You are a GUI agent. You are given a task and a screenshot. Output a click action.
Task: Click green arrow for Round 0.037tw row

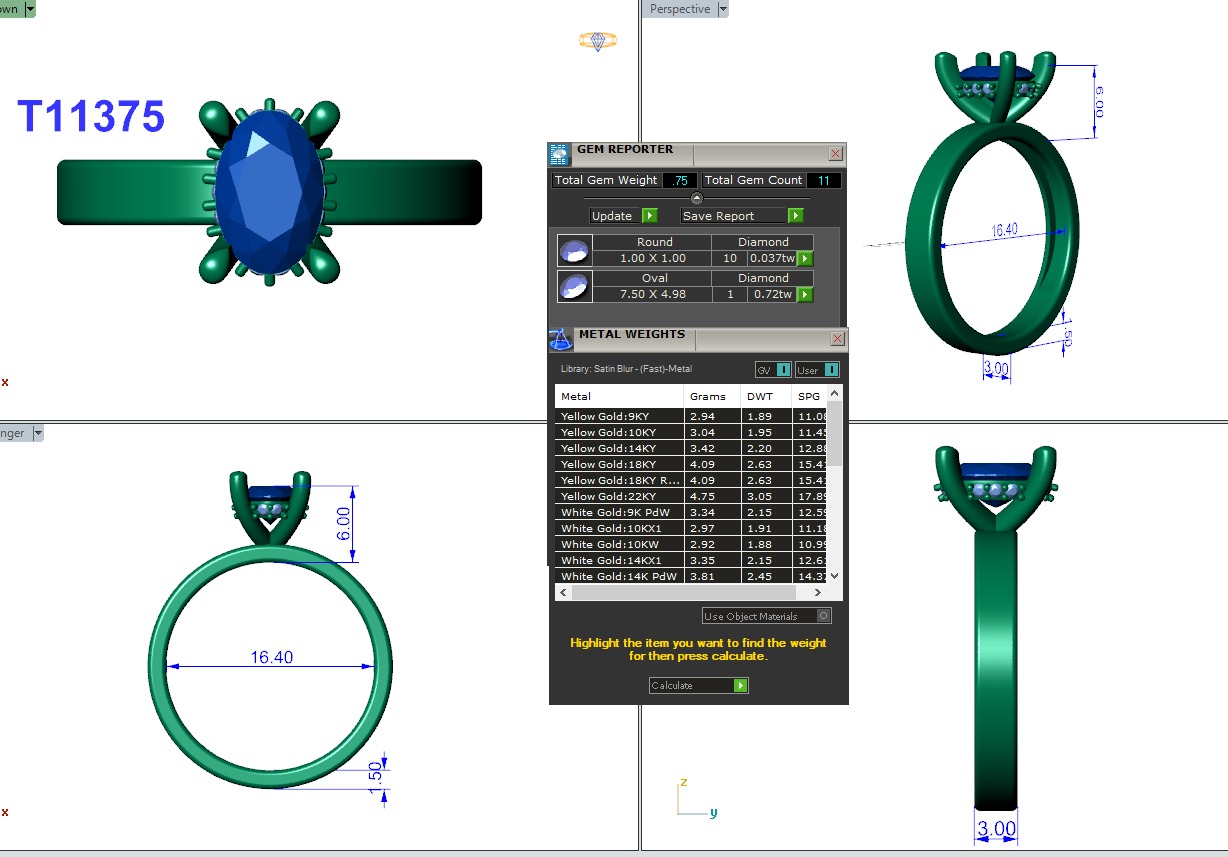tap(804, 259)
